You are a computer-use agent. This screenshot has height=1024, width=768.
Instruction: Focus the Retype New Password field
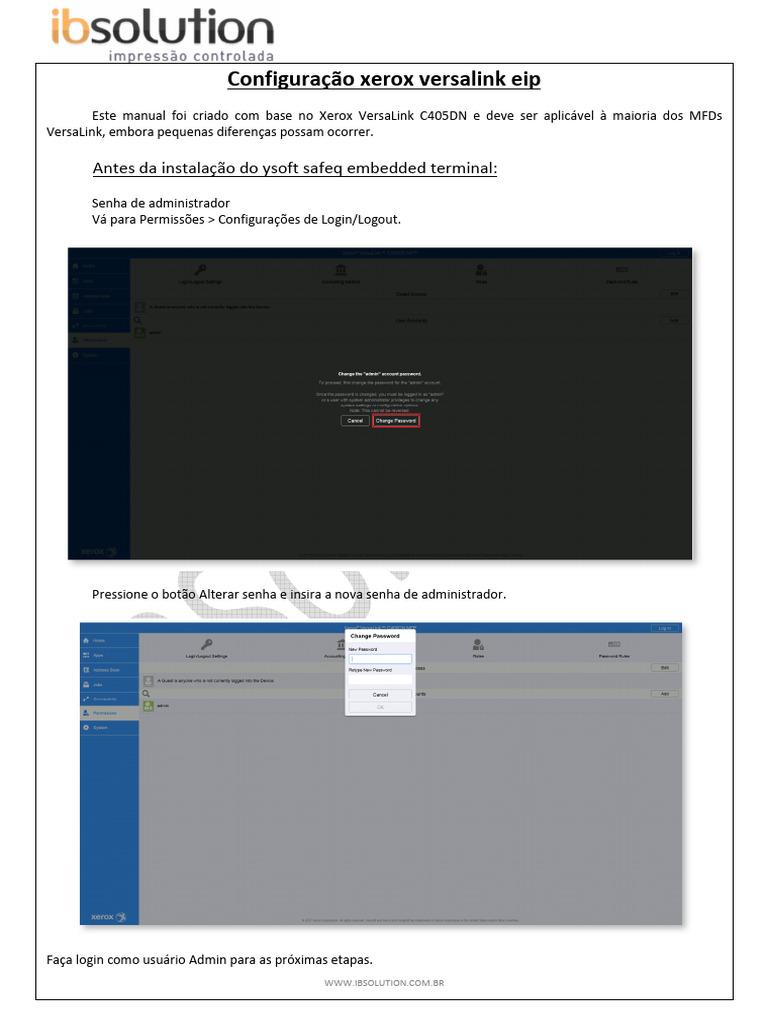tap(380, 680)
